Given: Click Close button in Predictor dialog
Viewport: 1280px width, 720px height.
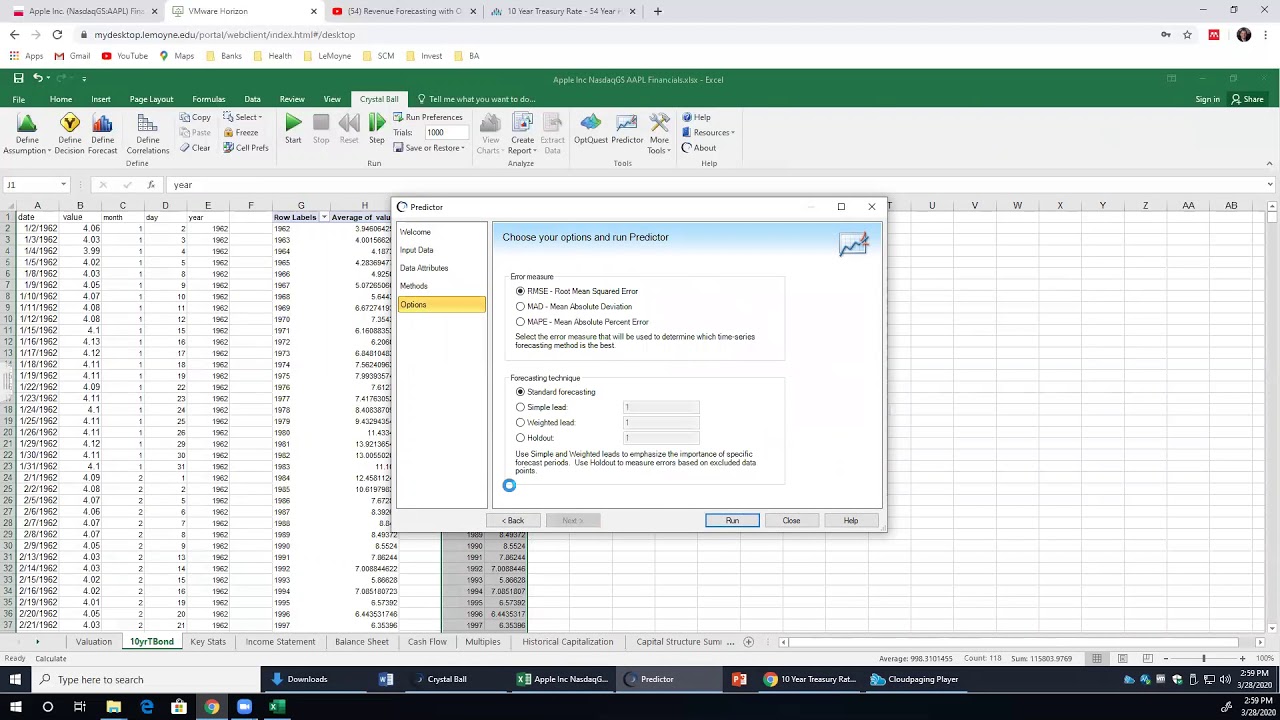Looking at the screenshot, I should tap(791, 520).
